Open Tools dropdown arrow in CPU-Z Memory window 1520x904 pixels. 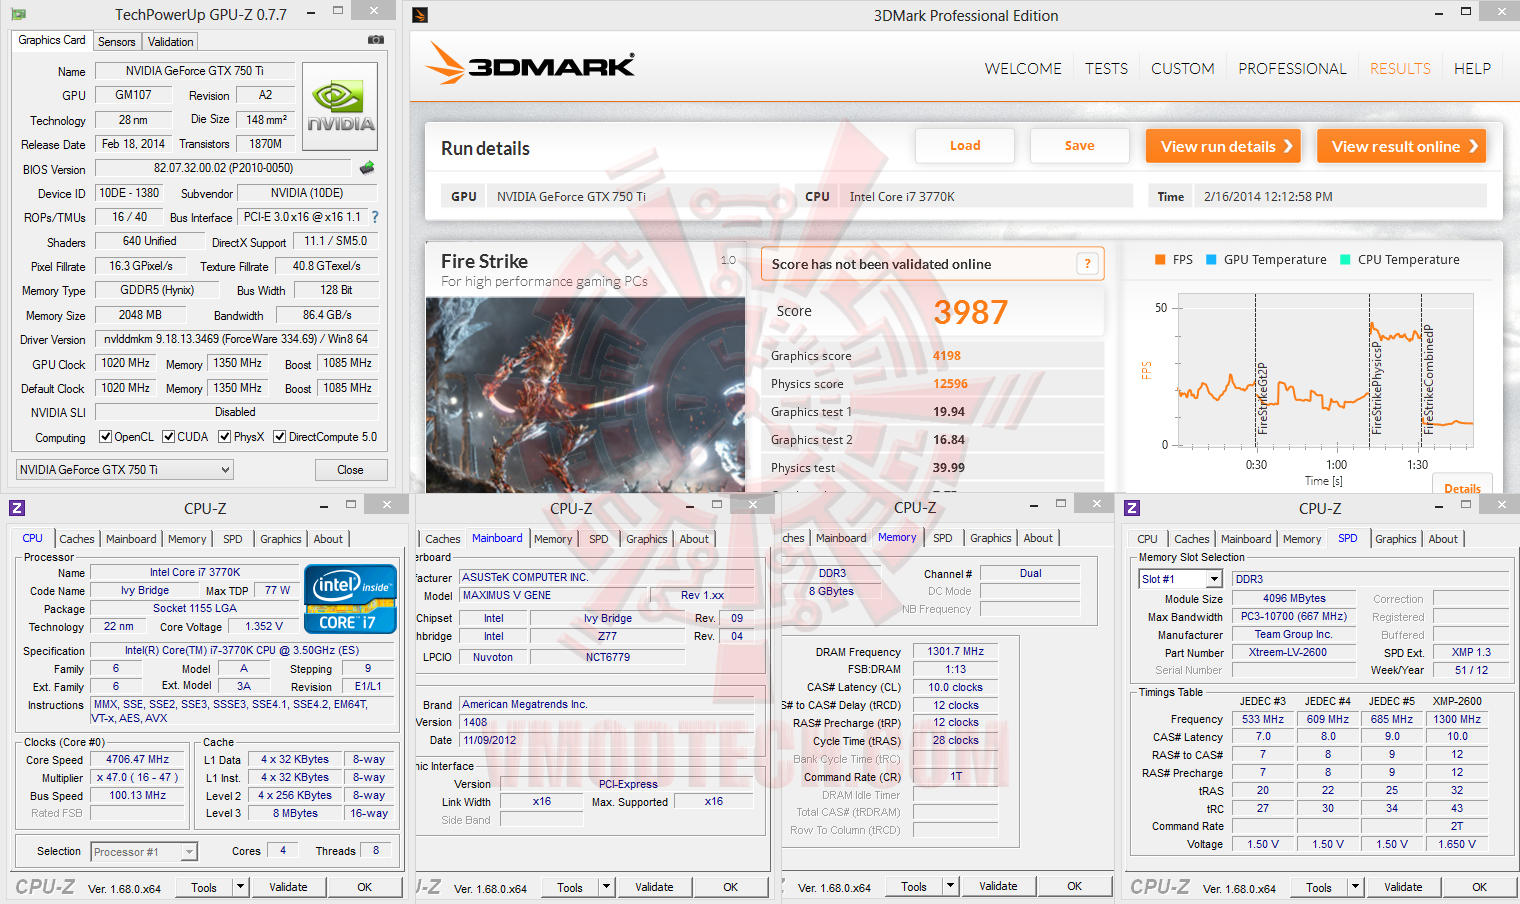point(950,886)
